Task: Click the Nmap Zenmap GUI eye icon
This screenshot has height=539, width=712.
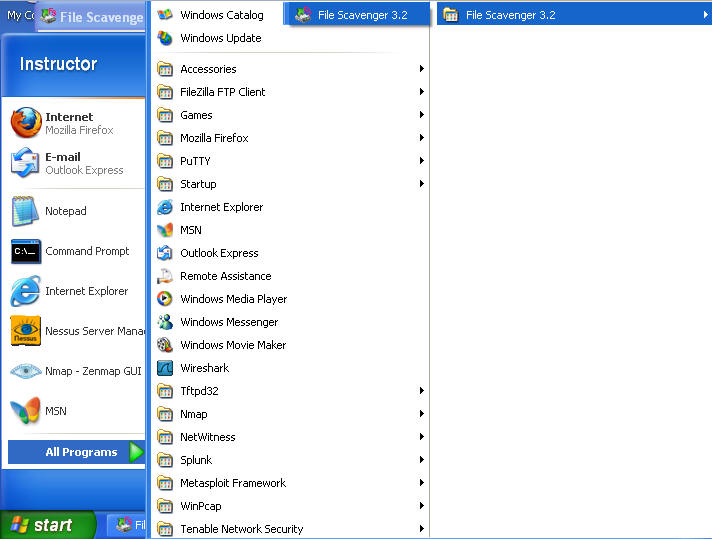Action: (x=26, y=371)
